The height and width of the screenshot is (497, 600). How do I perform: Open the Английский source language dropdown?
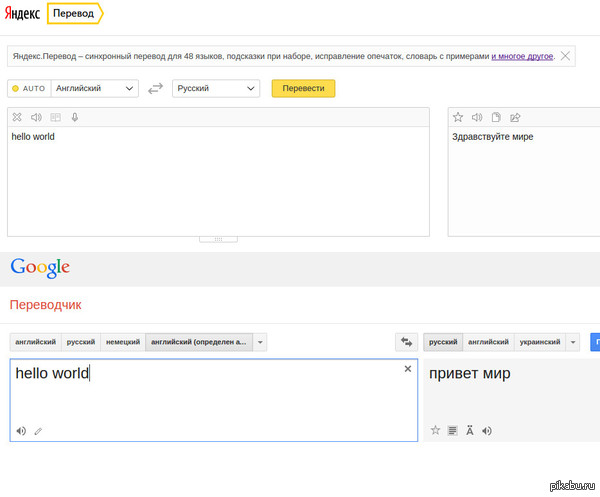(95, 88)
